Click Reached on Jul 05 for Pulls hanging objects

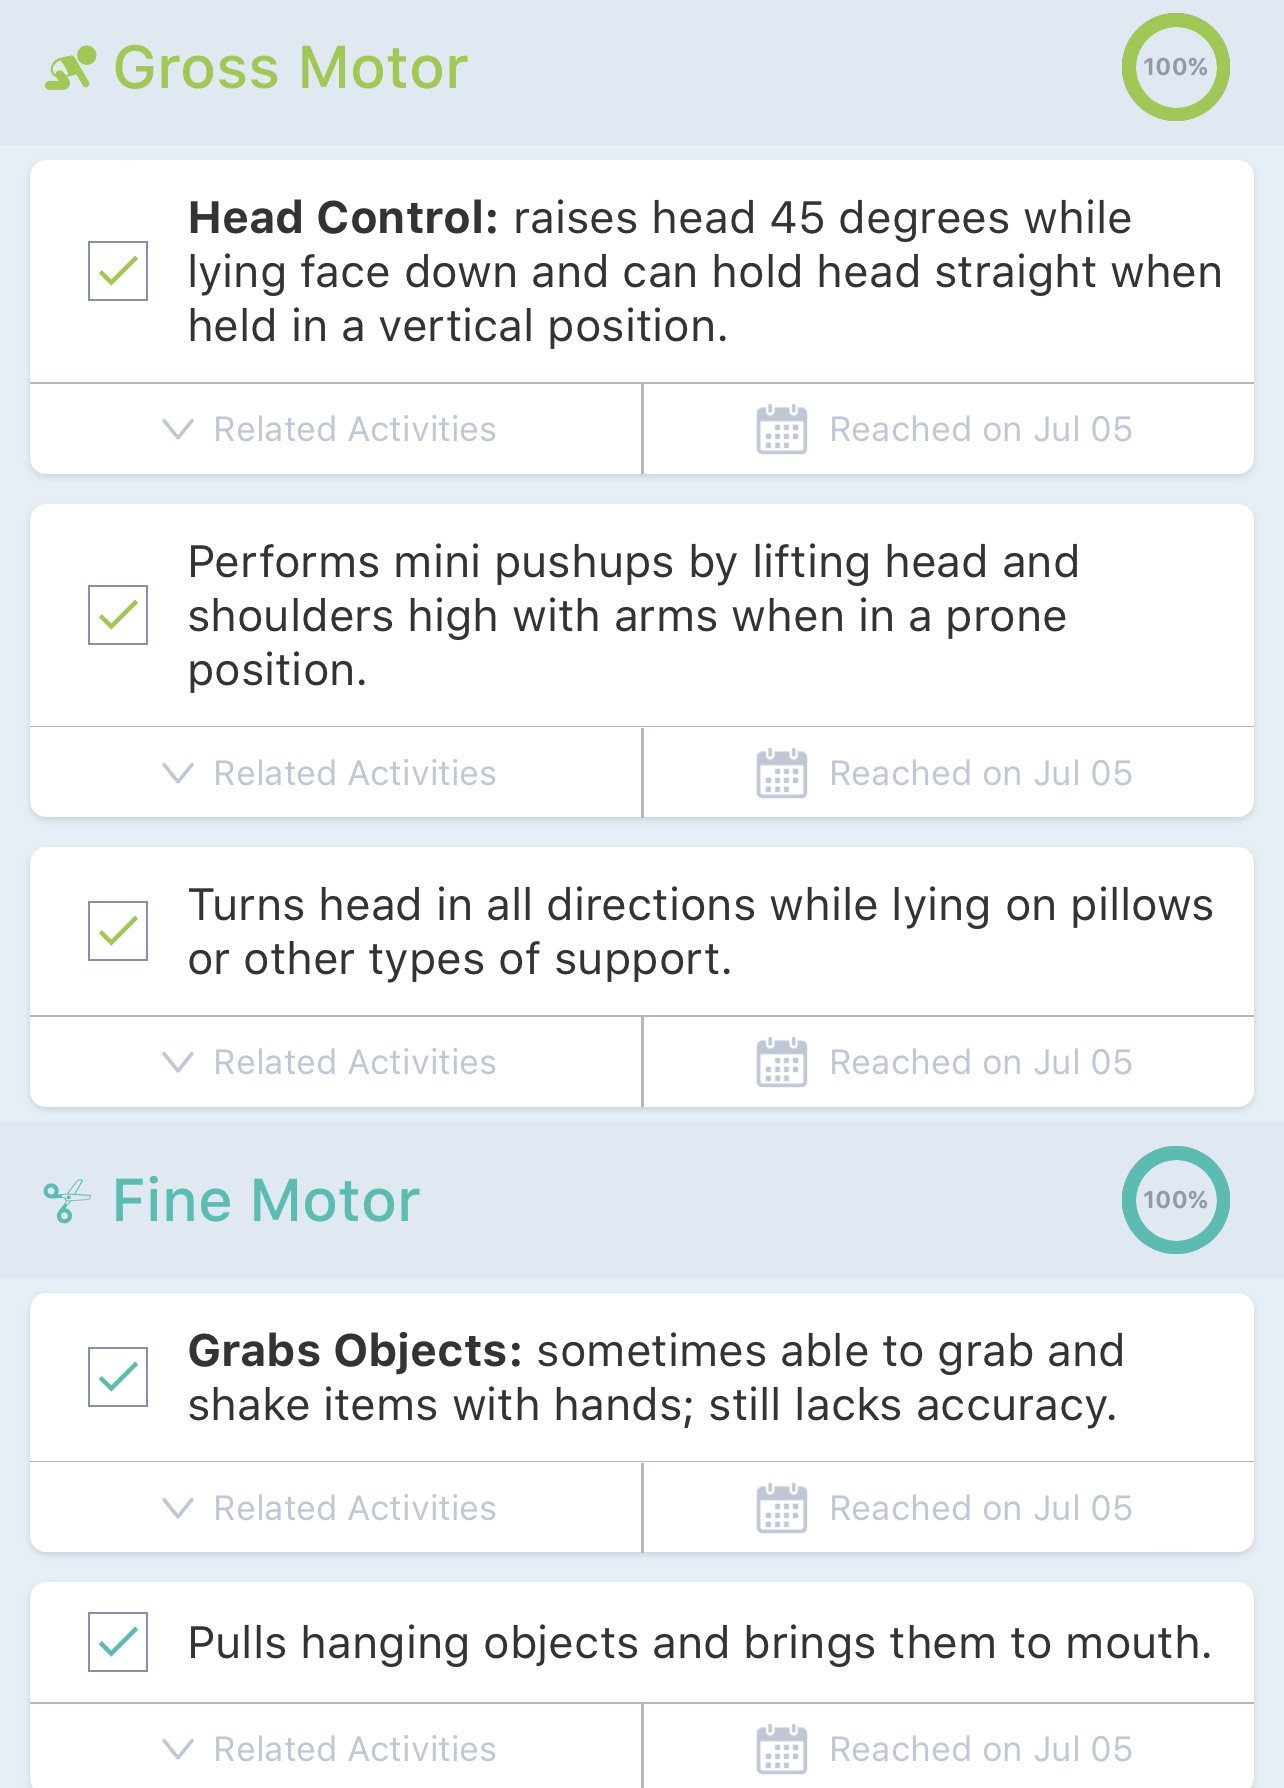[x=980, y=1749]
